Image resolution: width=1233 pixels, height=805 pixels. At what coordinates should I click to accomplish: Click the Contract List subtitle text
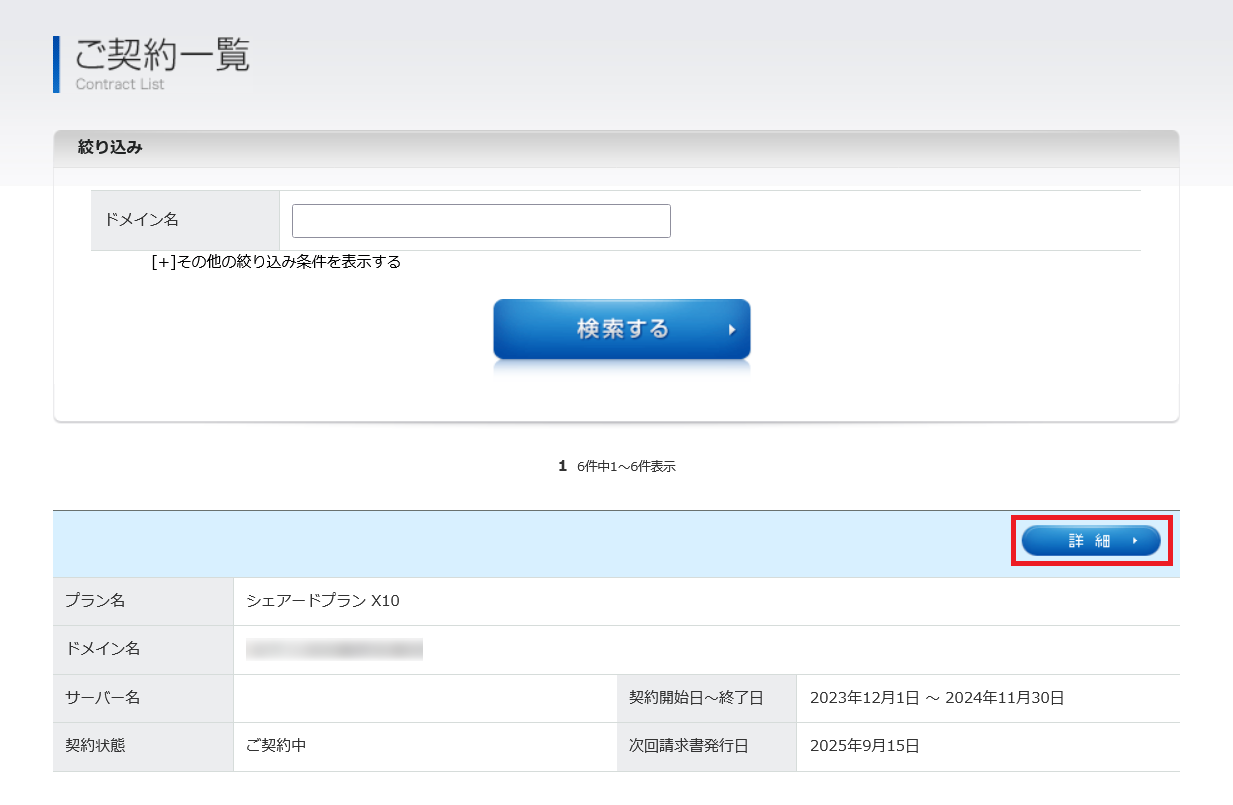tap(120, 85)
